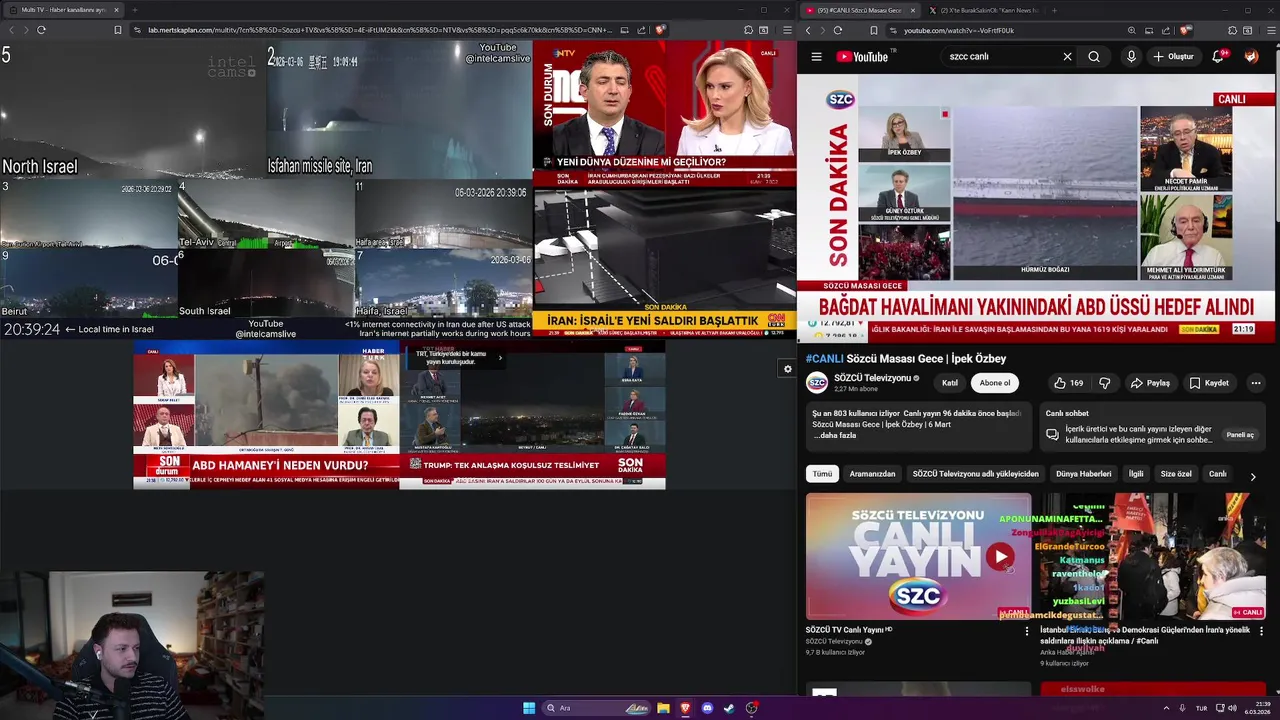Open browser main menu in Multi TV window
This screenshot has height=720, width=1280.
click(x=787, y=30)
